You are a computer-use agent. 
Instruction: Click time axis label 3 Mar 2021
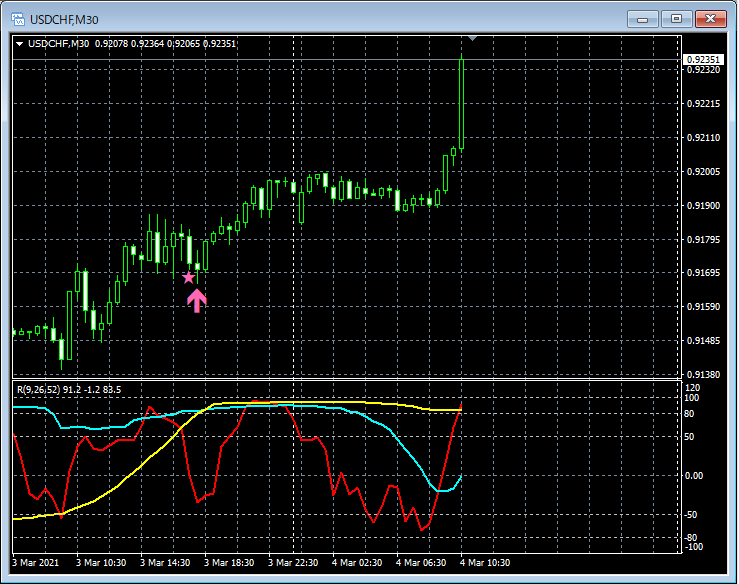click(36, 562)
